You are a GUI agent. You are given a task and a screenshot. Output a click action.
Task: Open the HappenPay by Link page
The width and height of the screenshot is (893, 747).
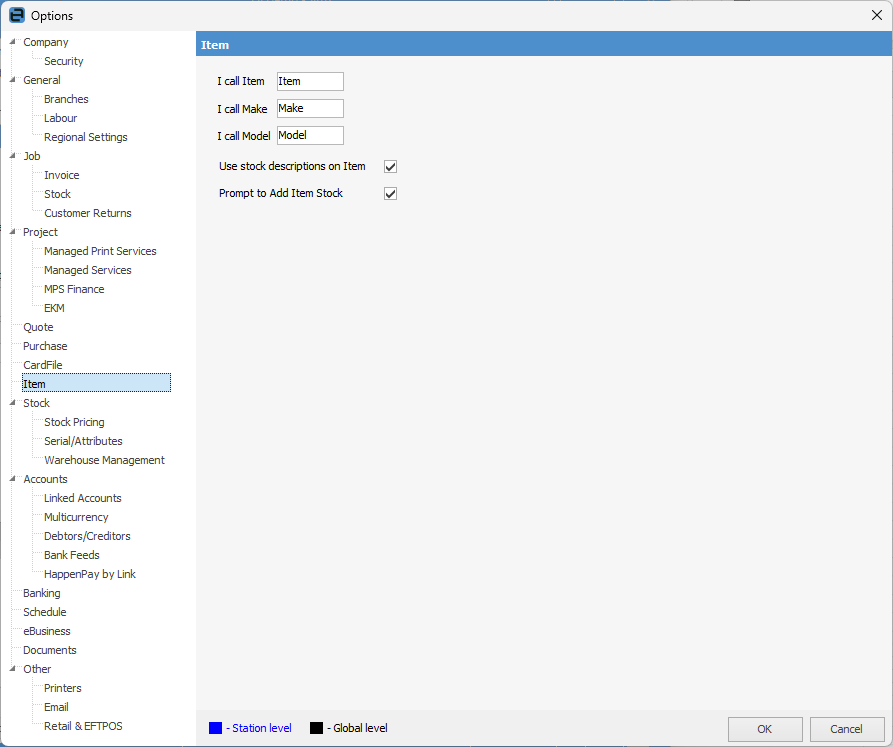pos(90,574)
